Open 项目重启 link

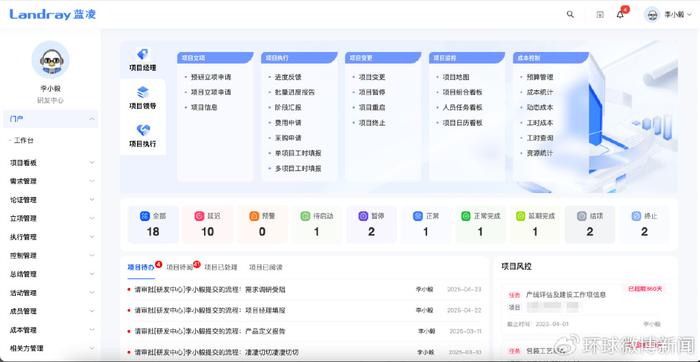(372, 108)
